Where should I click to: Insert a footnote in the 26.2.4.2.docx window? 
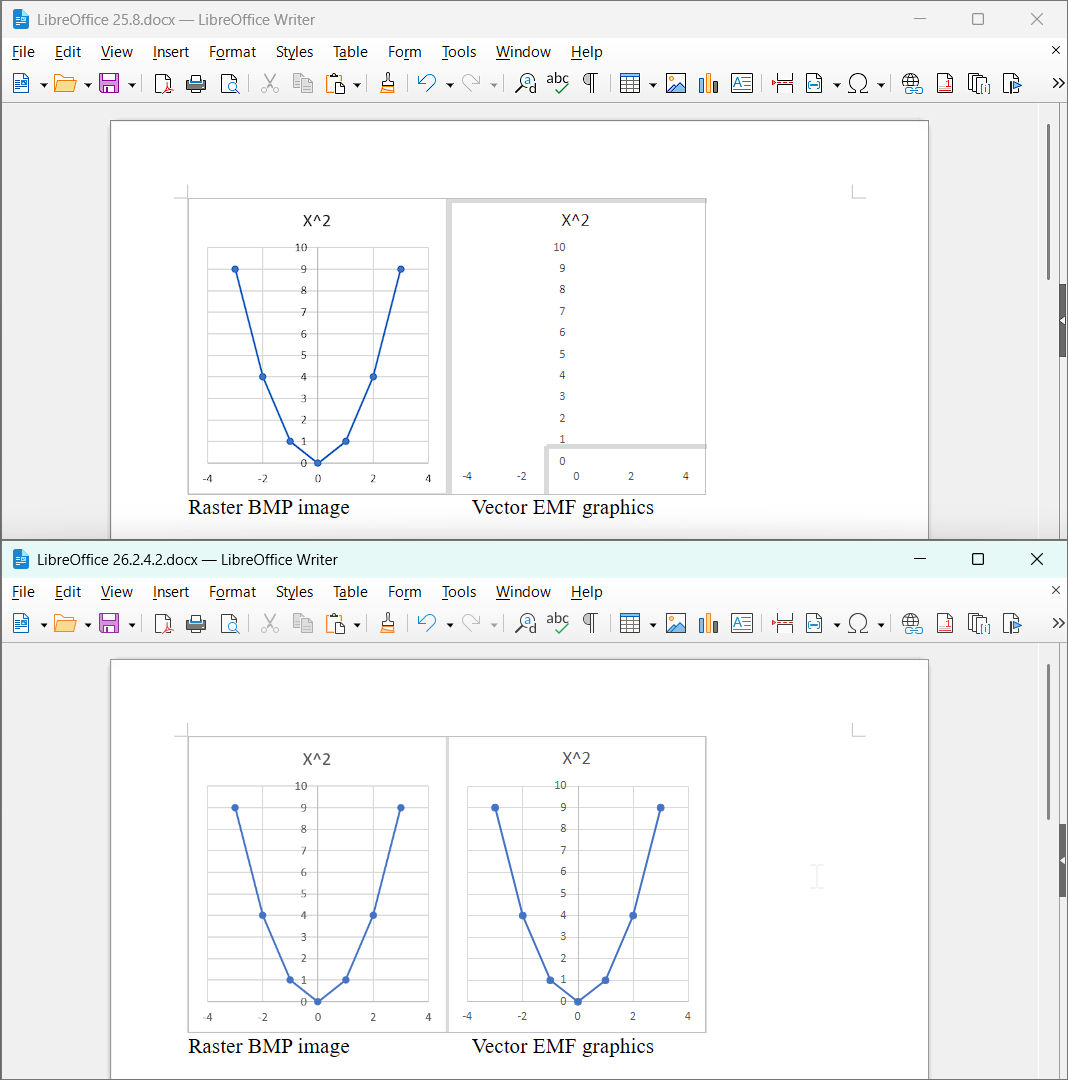click(945, 624)
